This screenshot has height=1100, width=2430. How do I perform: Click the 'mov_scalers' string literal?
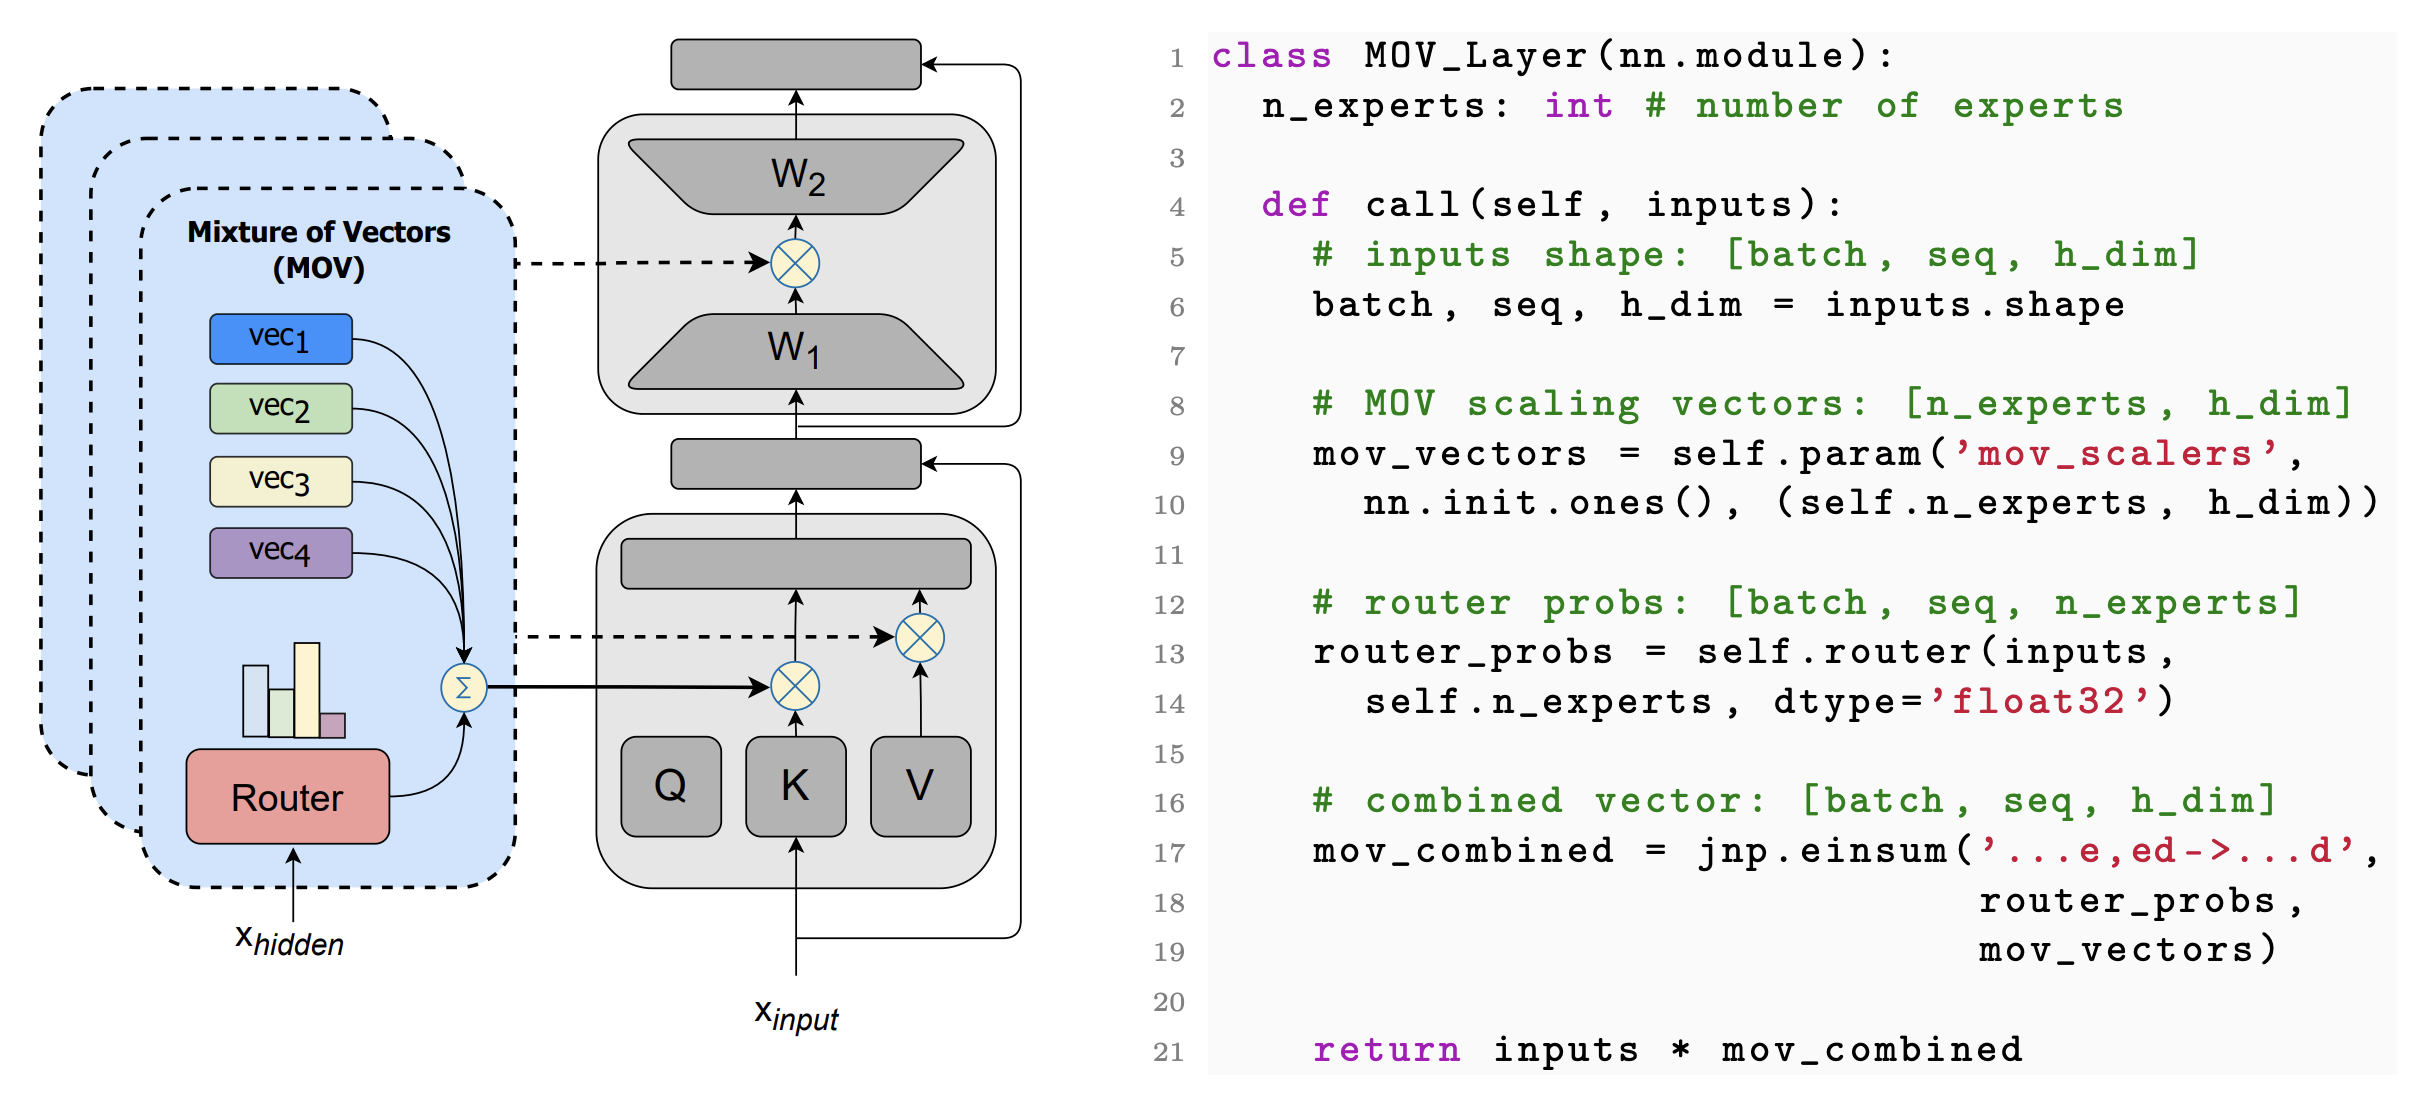pos(2116,453)
